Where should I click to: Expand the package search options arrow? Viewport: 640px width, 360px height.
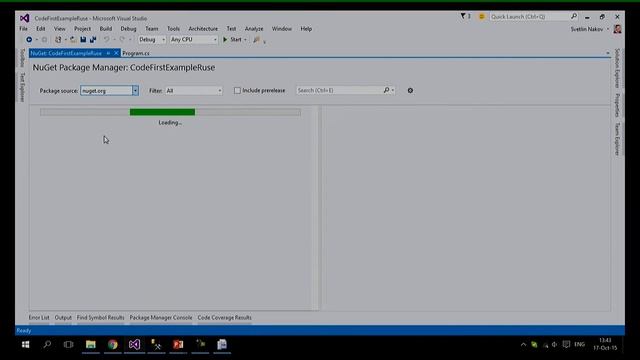(393, 90)
